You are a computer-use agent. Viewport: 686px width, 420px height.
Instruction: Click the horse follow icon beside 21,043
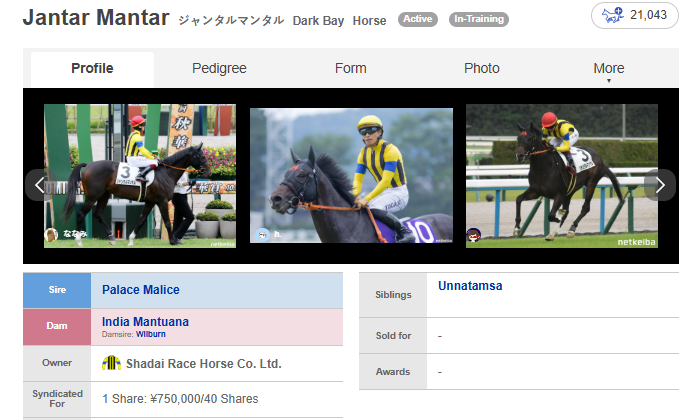pos(612,15)
